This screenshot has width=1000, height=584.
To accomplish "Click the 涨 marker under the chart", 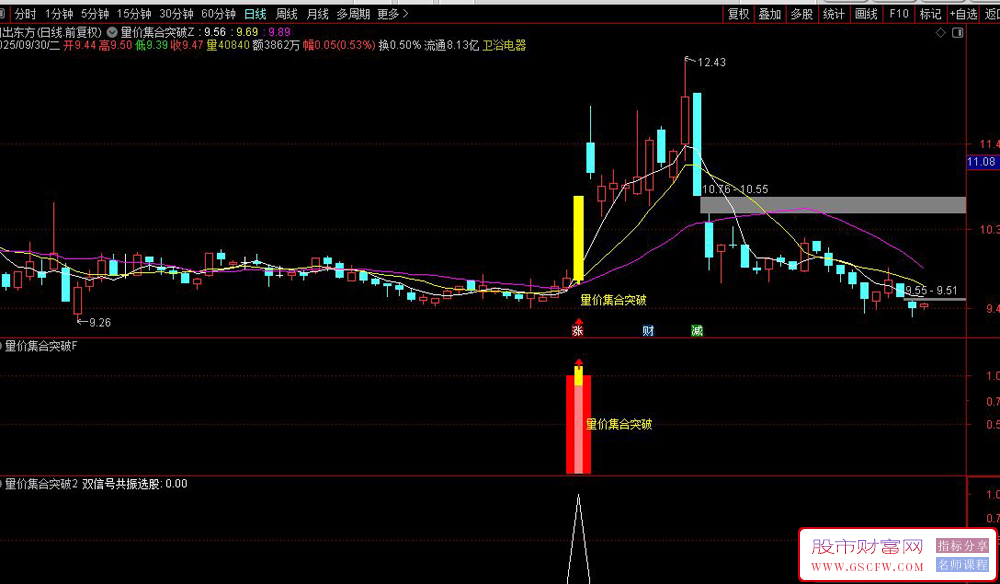I will (x=578, y=331).
